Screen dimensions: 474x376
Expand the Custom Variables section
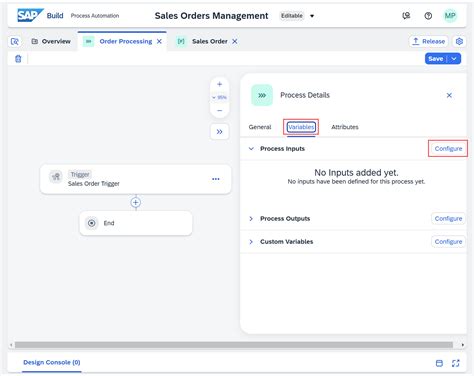[x=251, y=242]
